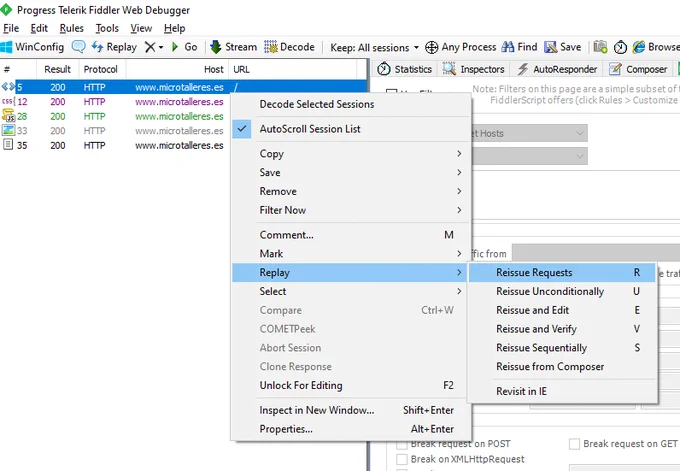Choose Decode Selected Sessions
This screenshot has width=680, height=471.
pyautogui.click(x=350, y=104)
